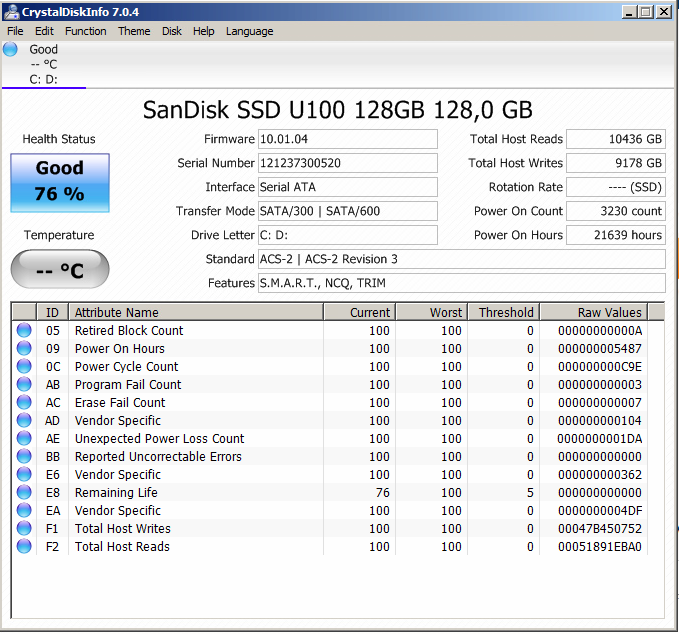The width and height of the screenshot is (679, 634).
Task: Click the Serial Number field
Action: [348, 163]
